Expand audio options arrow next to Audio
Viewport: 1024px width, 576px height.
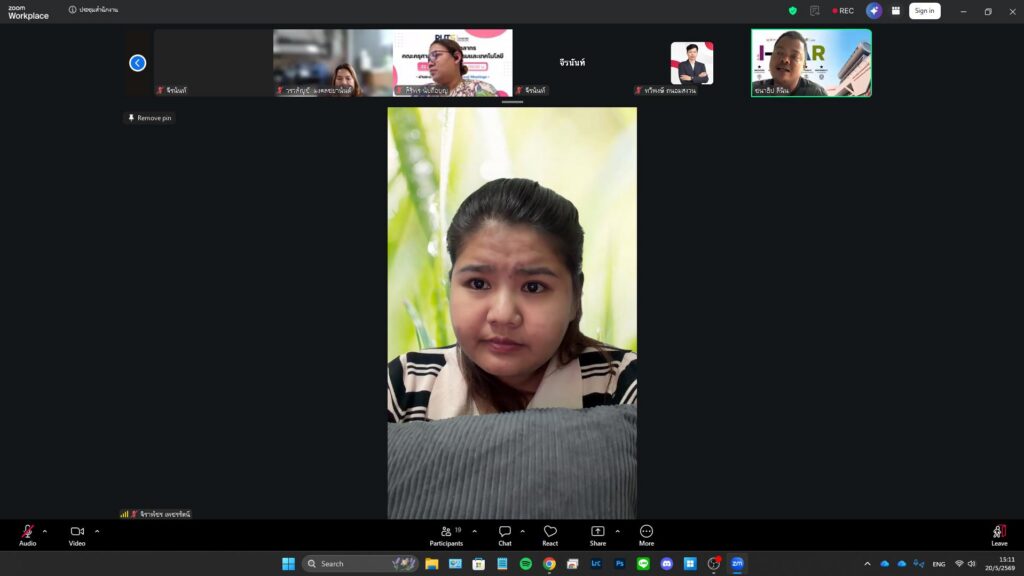click(x=45, y=531)
